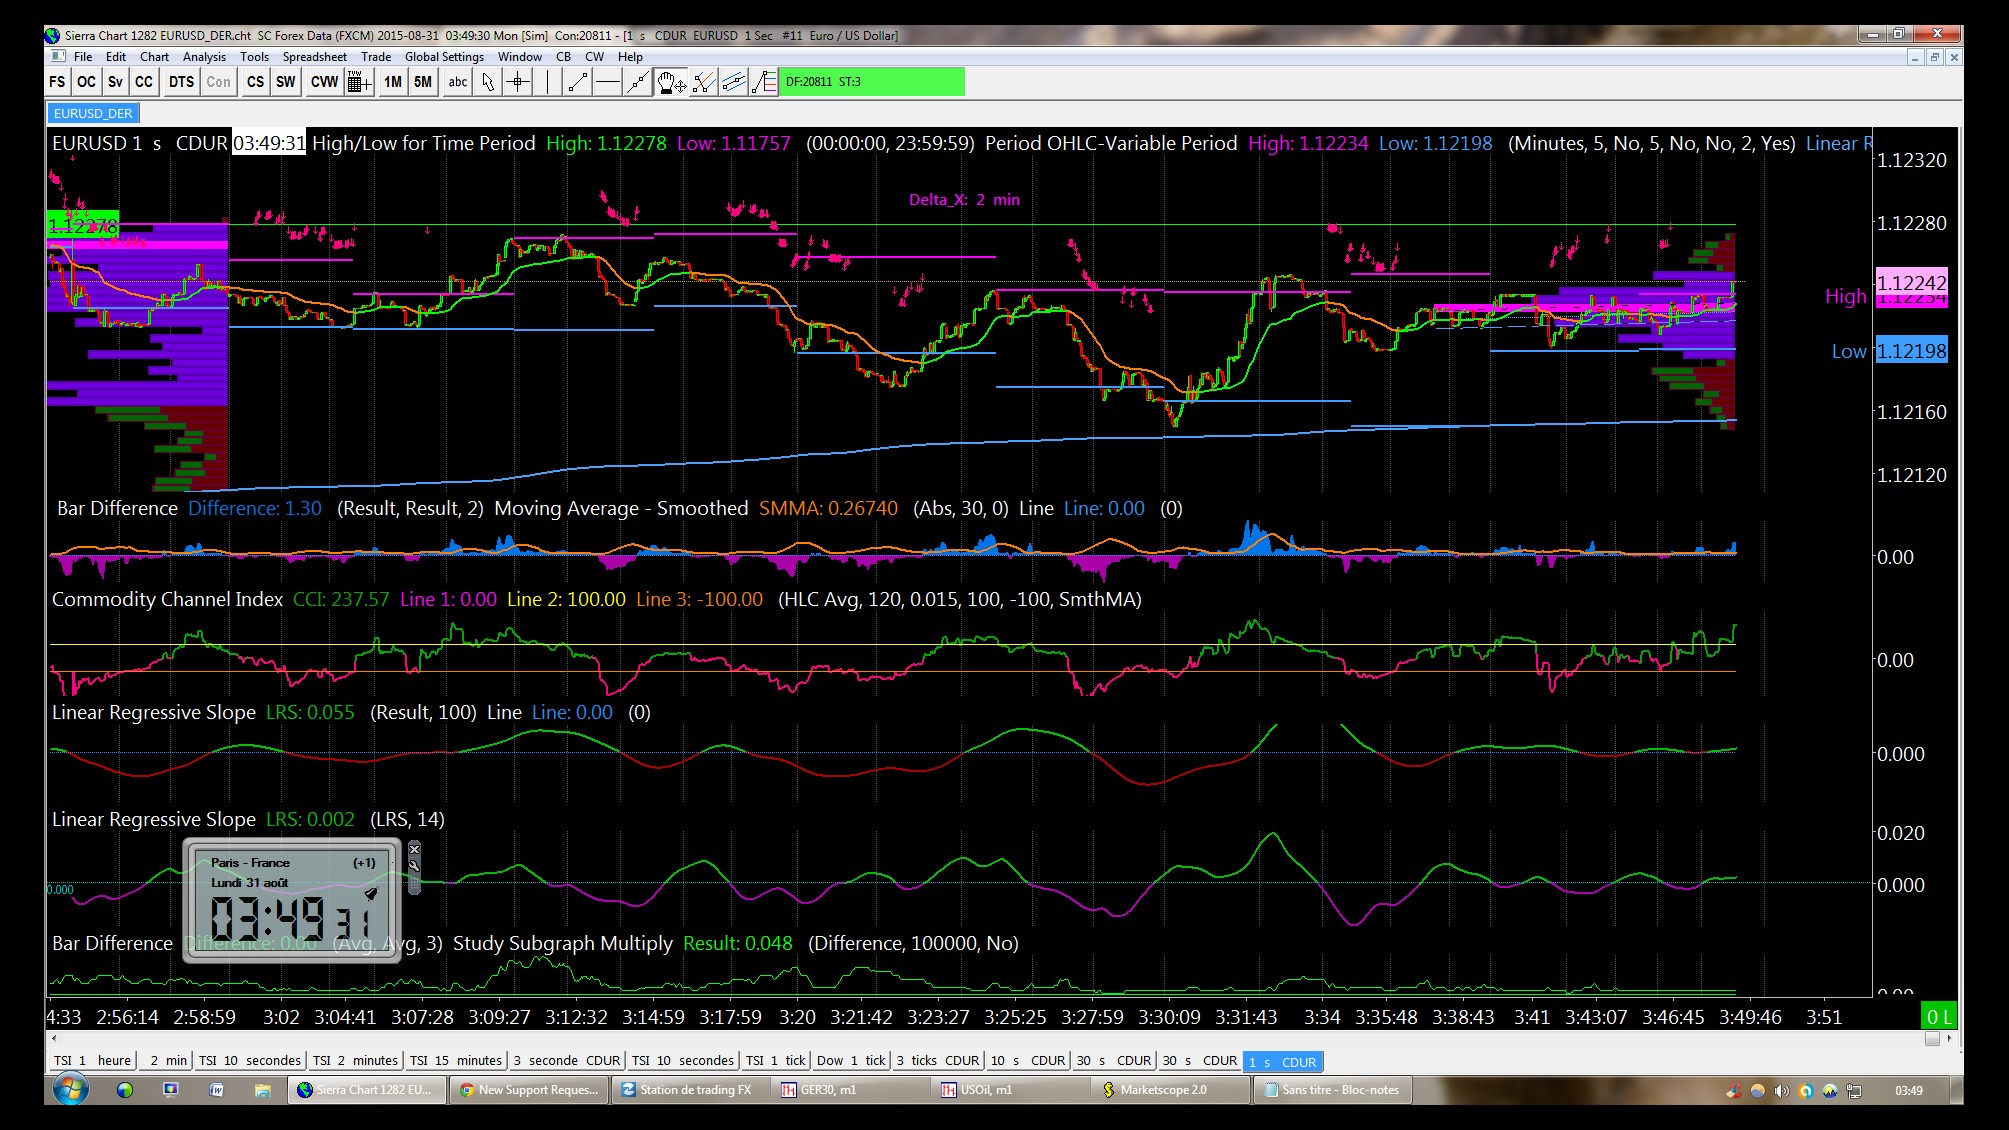Toggle the 1M timeframe button

[393, 82]
